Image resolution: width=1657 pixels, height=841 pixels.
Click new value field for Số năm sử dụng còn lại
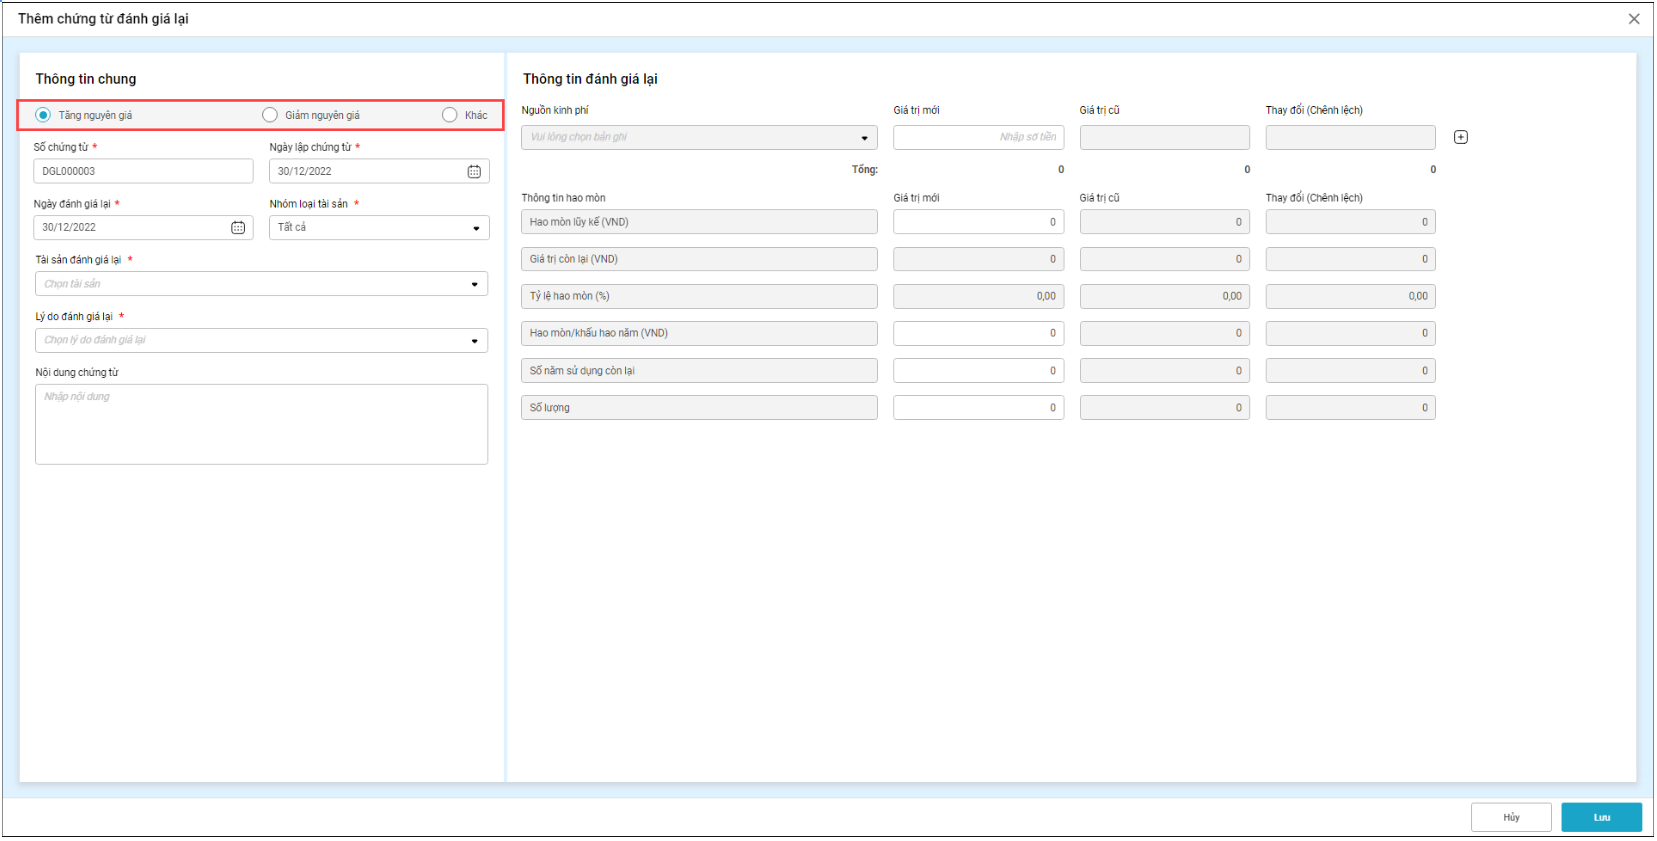[978, 371]
